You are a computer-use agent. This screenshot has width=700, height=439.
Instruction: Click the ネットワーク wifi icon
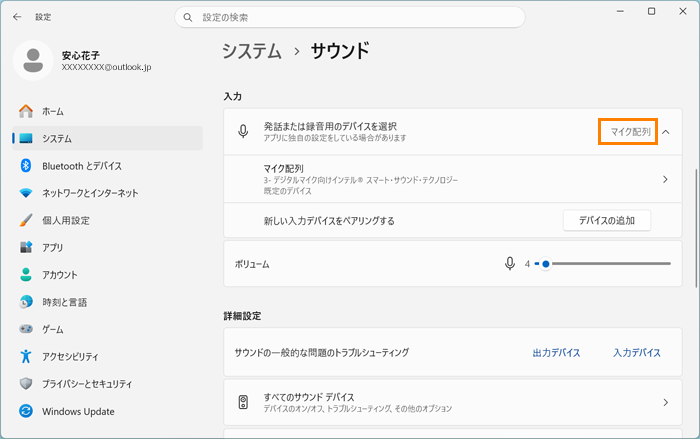pos(26,193)
